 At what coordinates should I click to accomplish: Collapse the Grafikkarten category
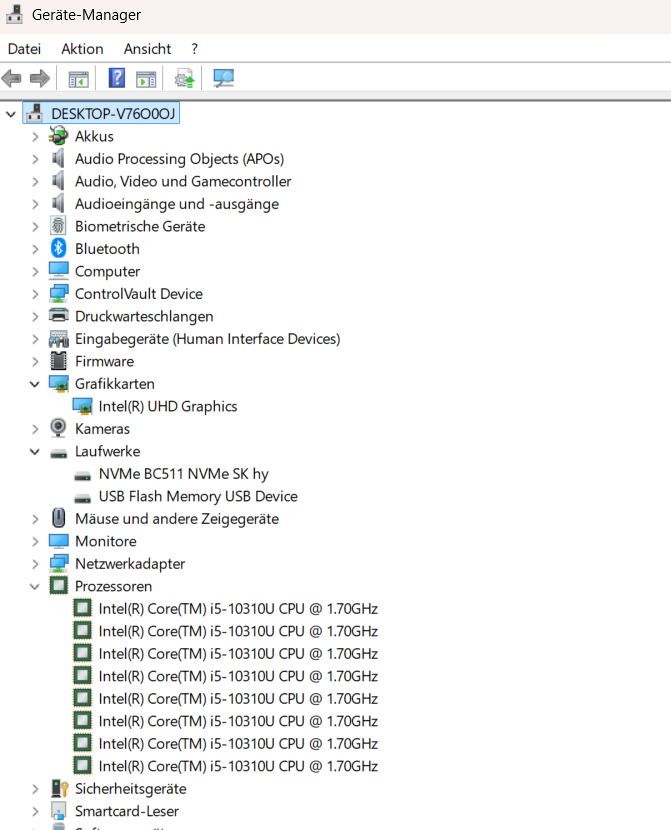point(35,384)
